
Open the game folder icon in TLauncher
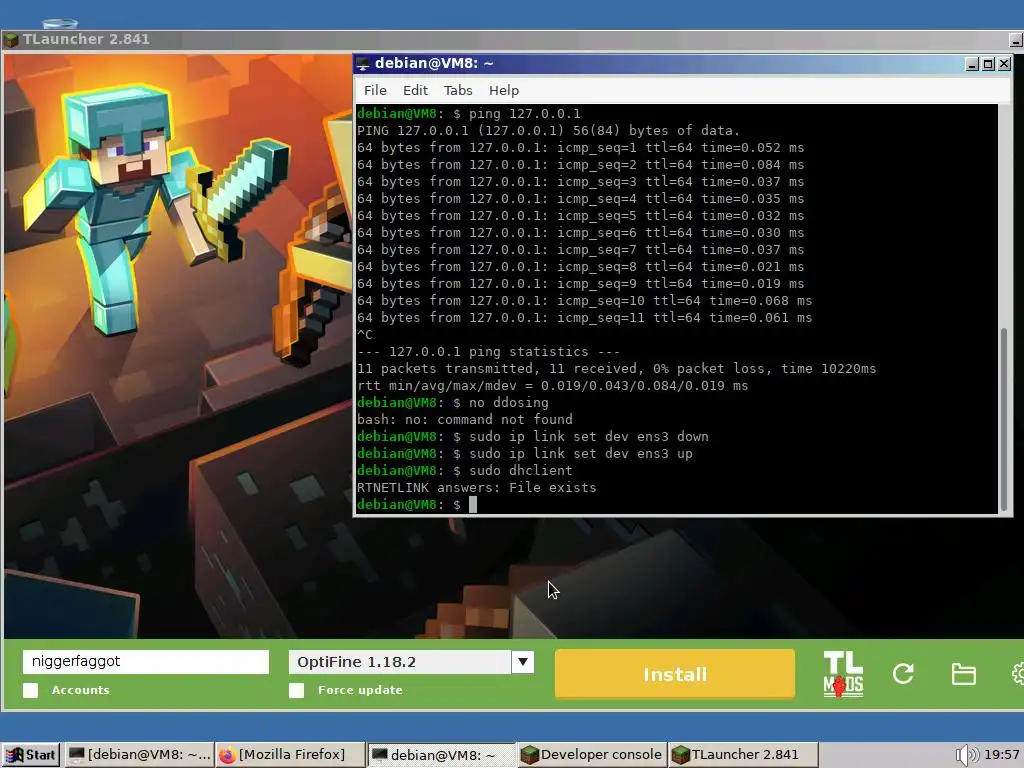tap(963, 673)
